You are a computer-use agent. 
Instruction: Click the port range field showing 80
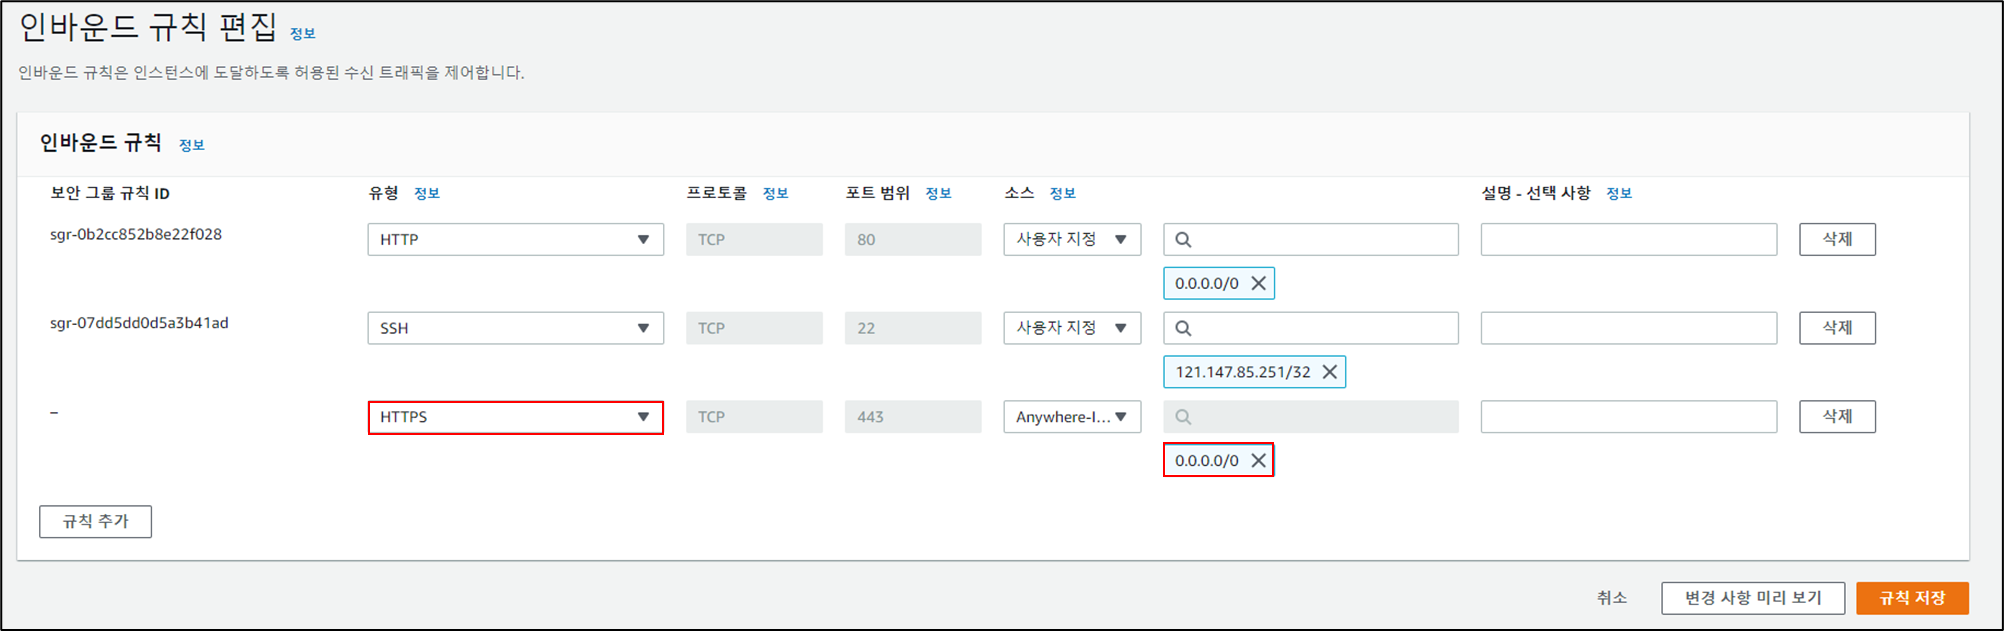(x=913, y=240)
